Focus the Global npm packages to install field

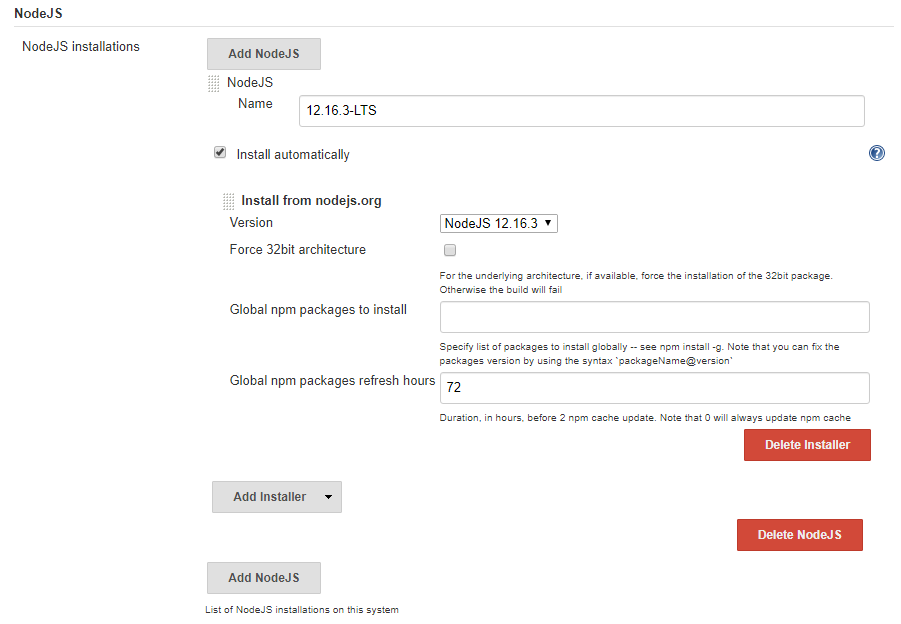click(x=654, y=317)
